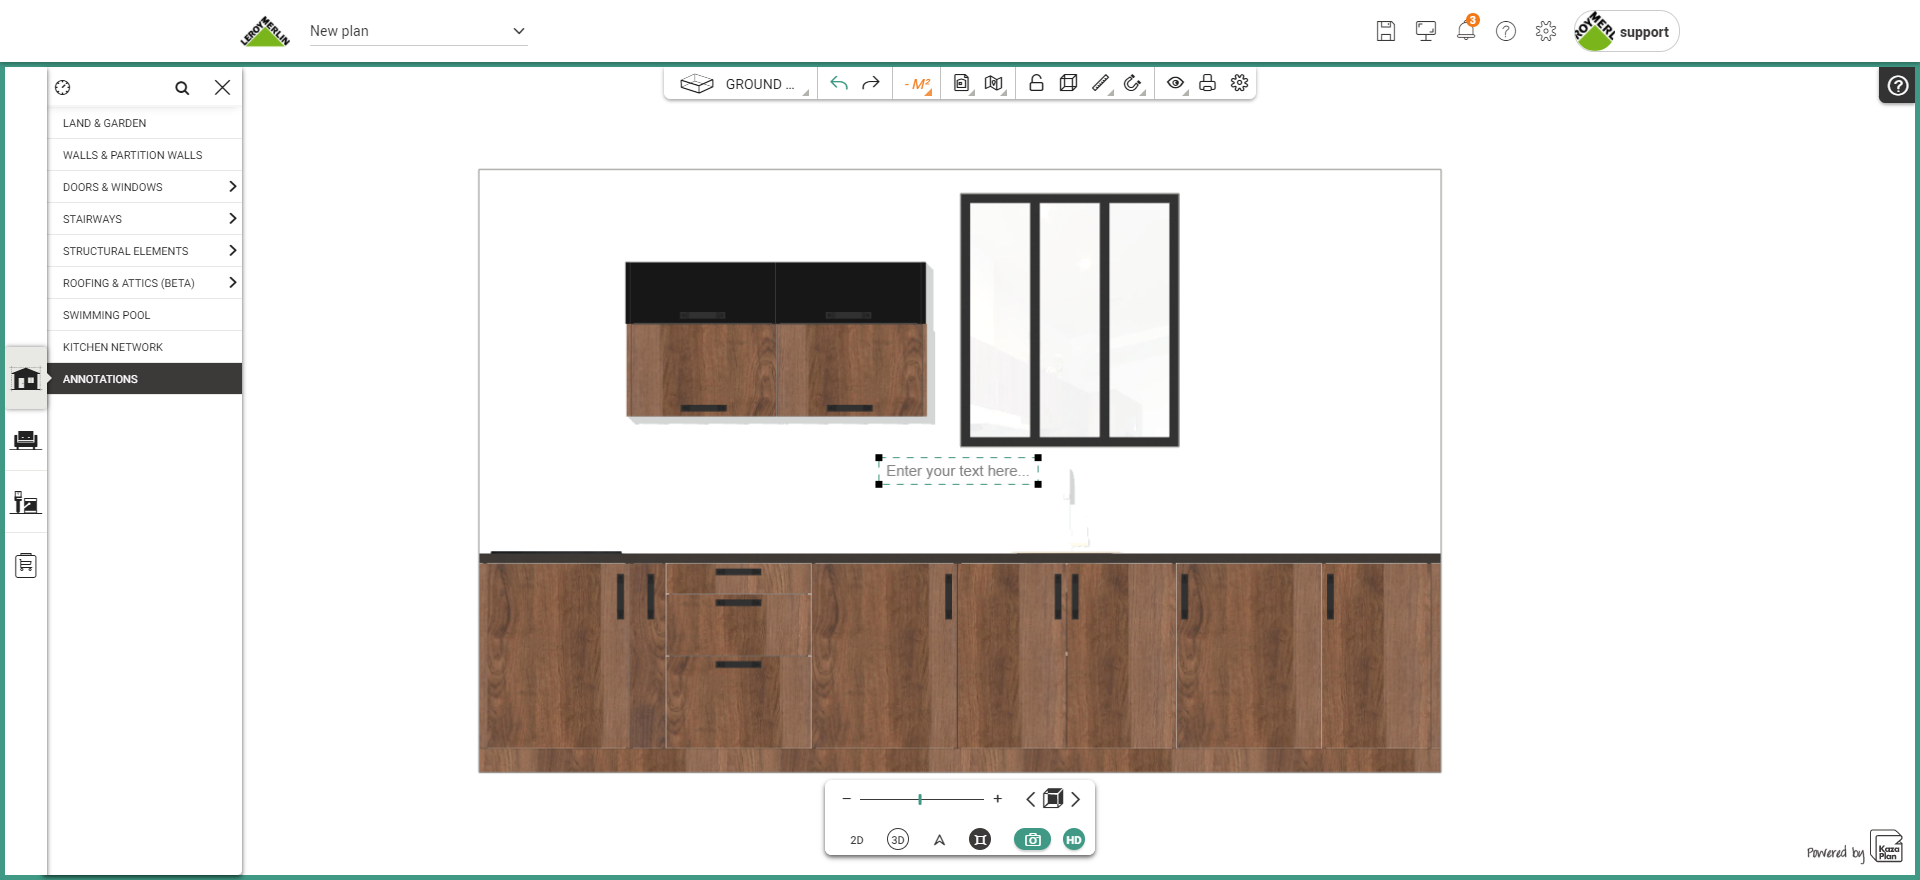Zoom in with the plus button
This screenshot has height=880, width=1920.
[x=997, y=799]
